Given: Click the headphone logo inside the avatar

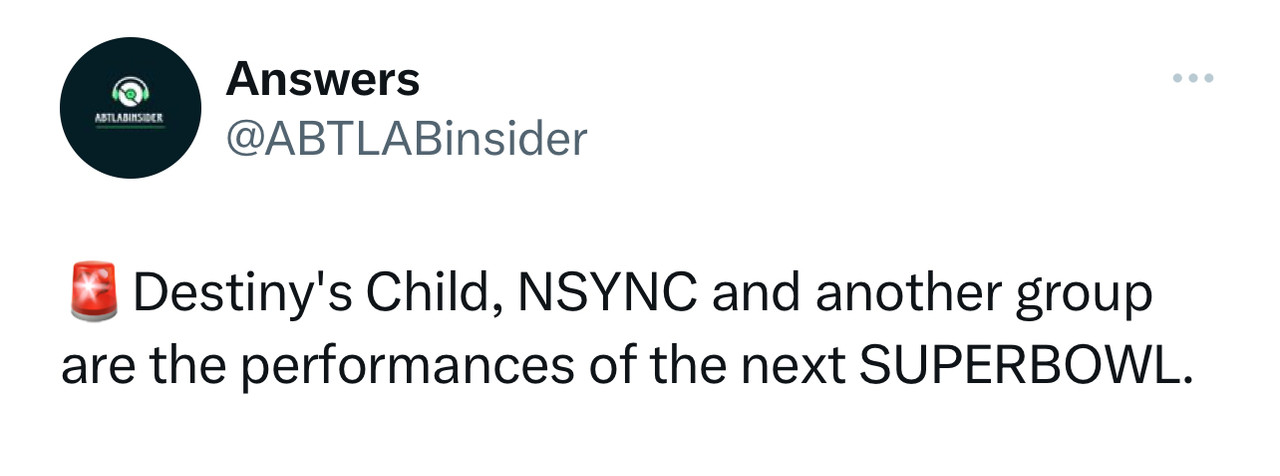Looking at the screenshot, I should pos(130,93).
